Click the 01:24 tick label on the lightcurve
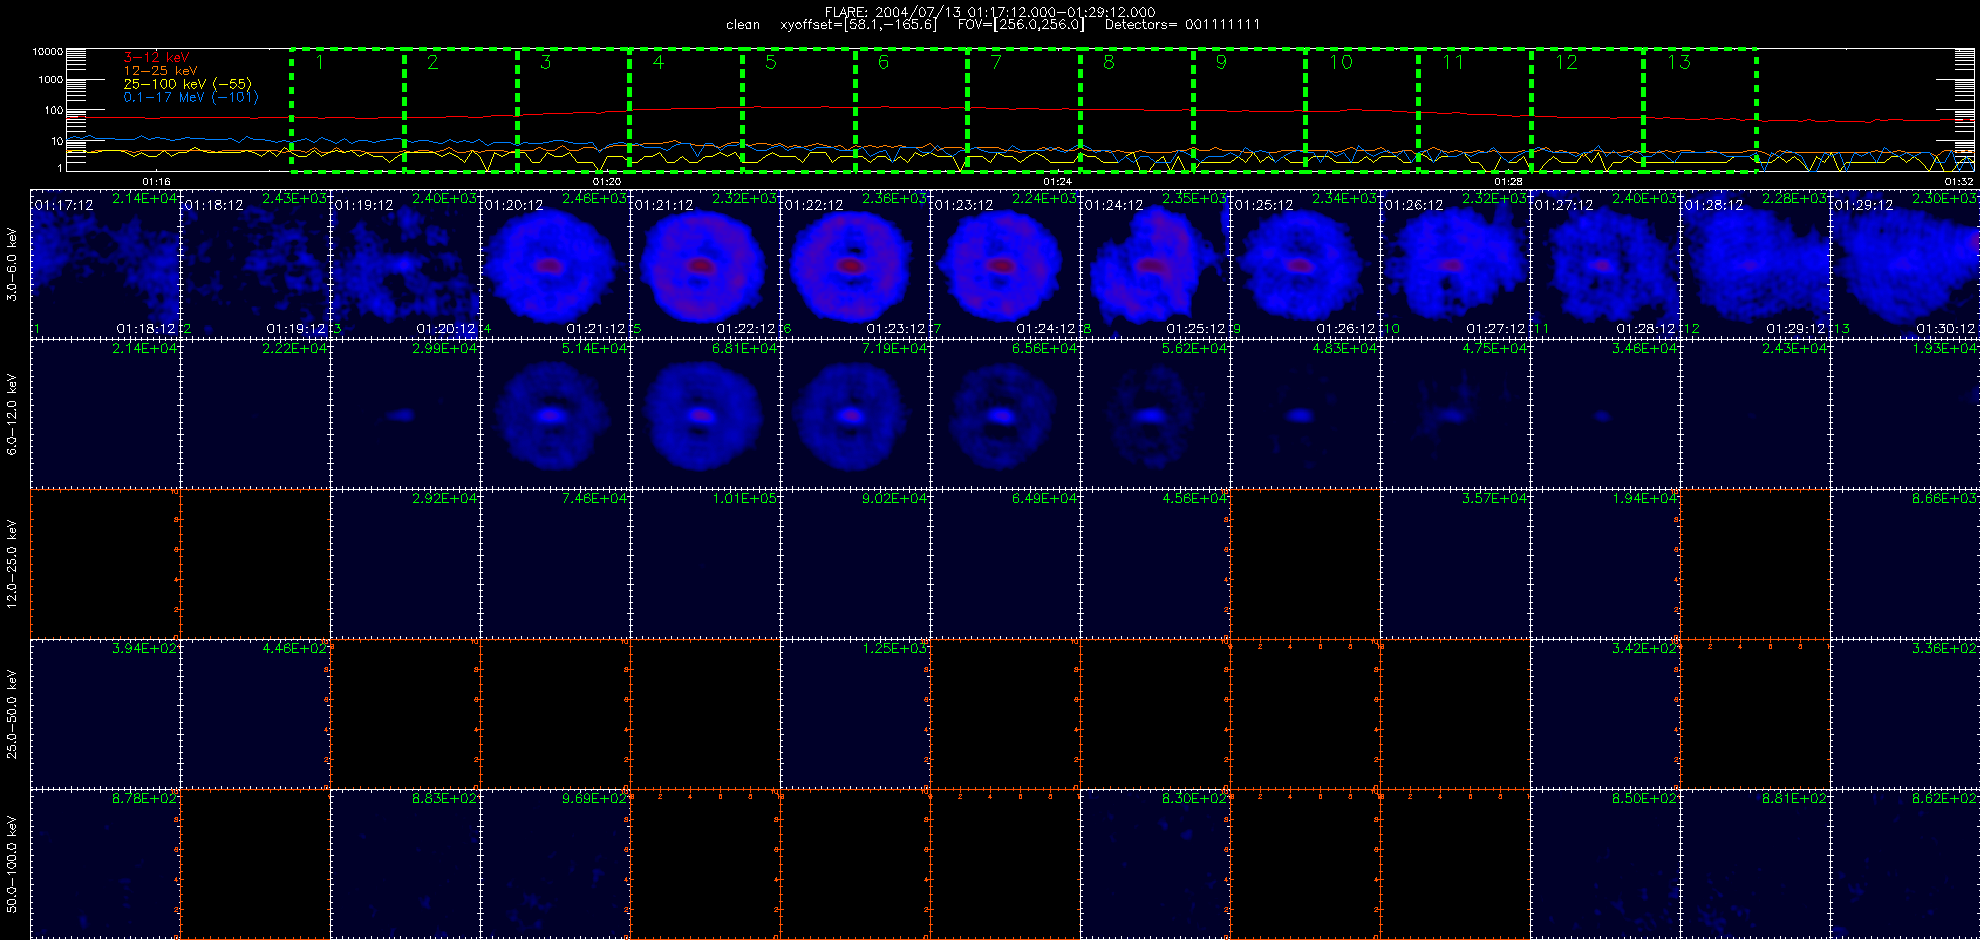Viewport: 1980px width, 940px height. click(x=1057, y=181)
